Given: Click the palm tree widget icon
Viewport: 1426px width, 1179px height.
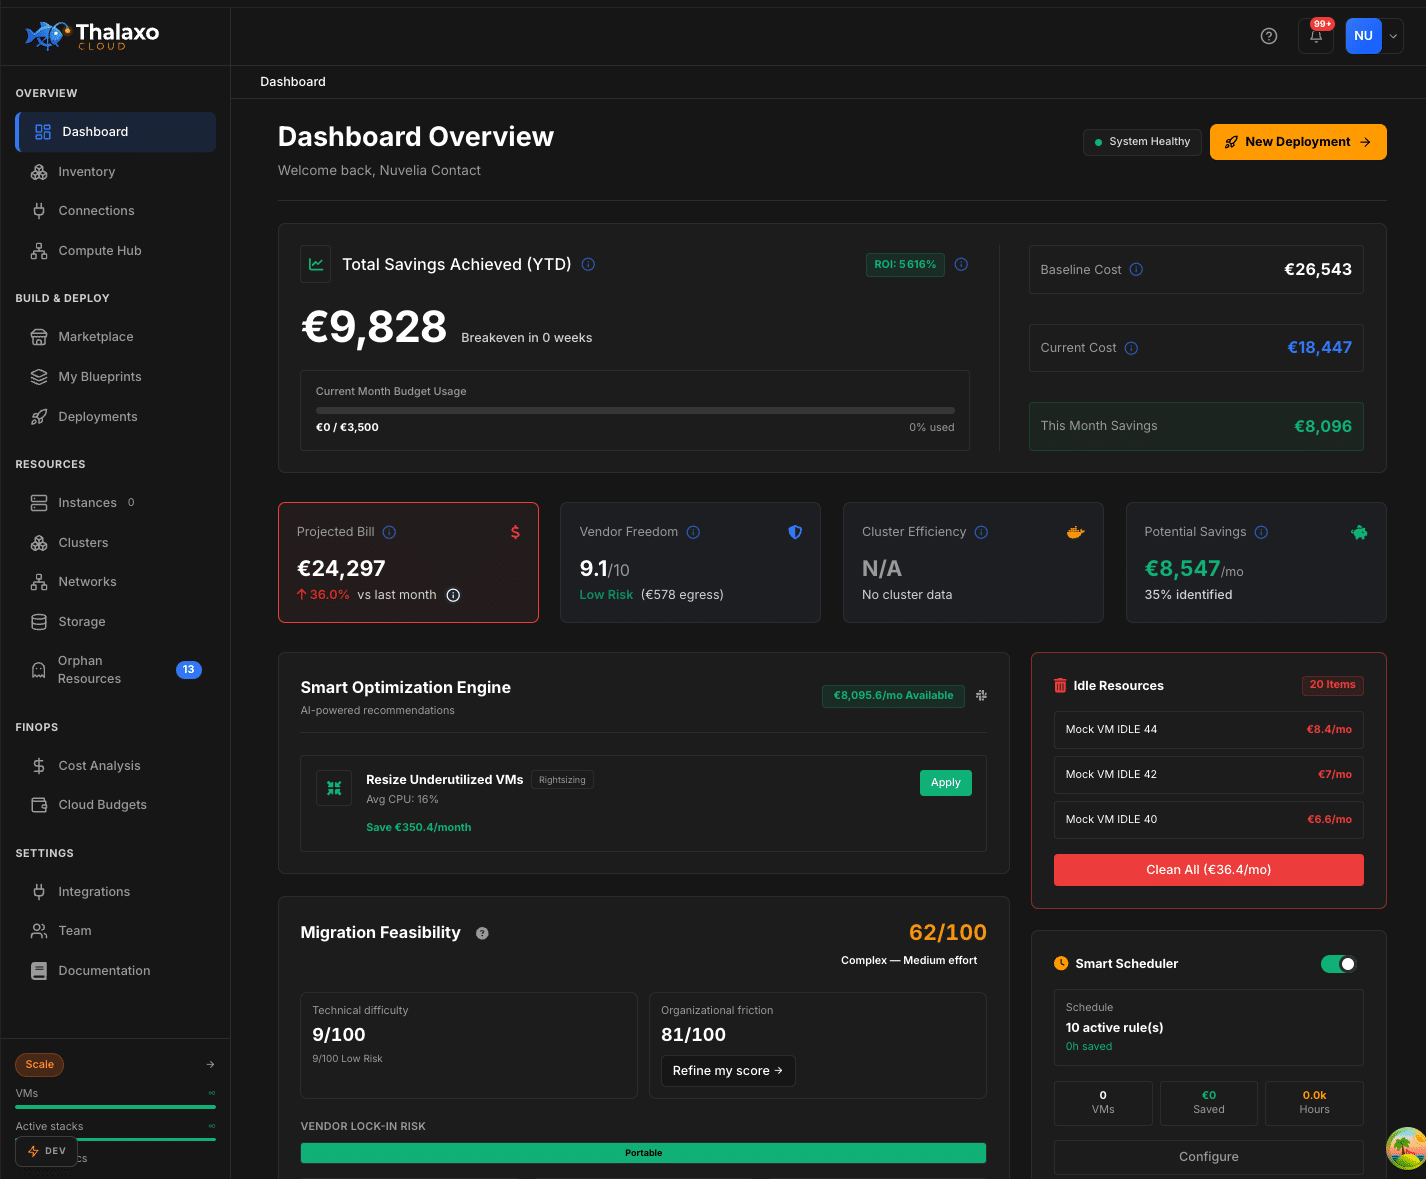Looking at the screenshot, I should click(1406, 1148).
